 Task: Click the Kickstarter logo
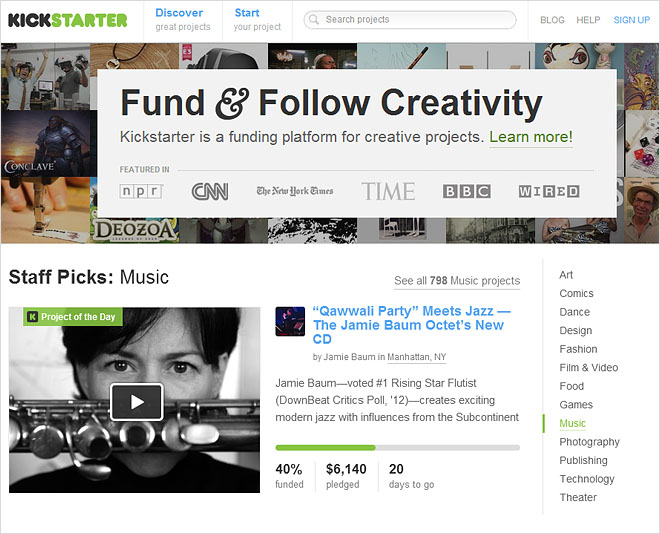[x=68, y=20]
